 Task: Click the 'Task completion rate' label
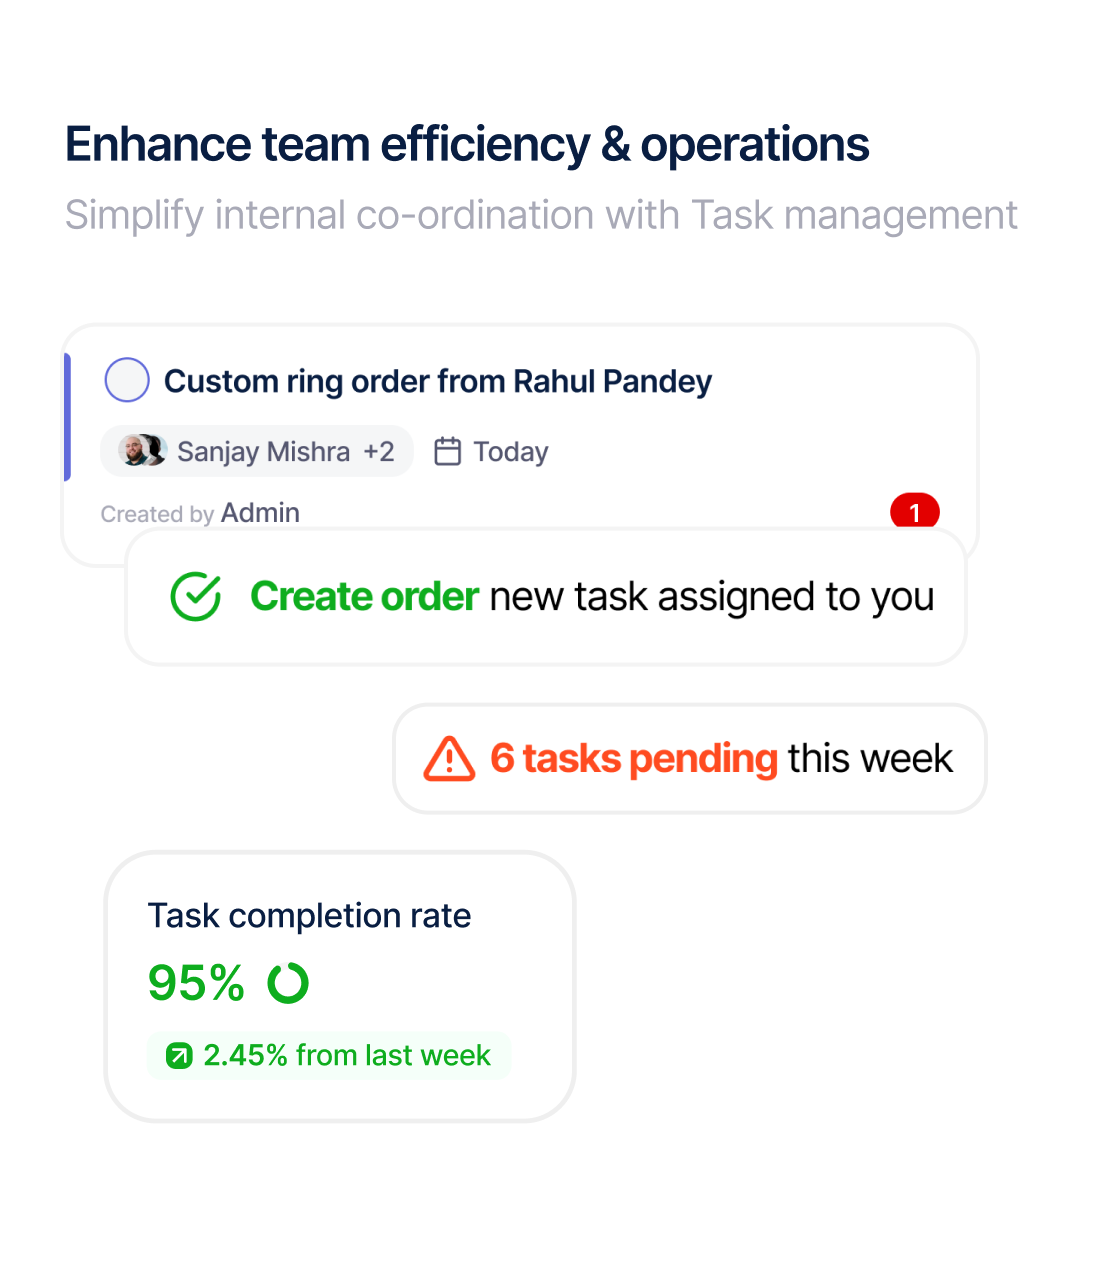pos(309,916)
